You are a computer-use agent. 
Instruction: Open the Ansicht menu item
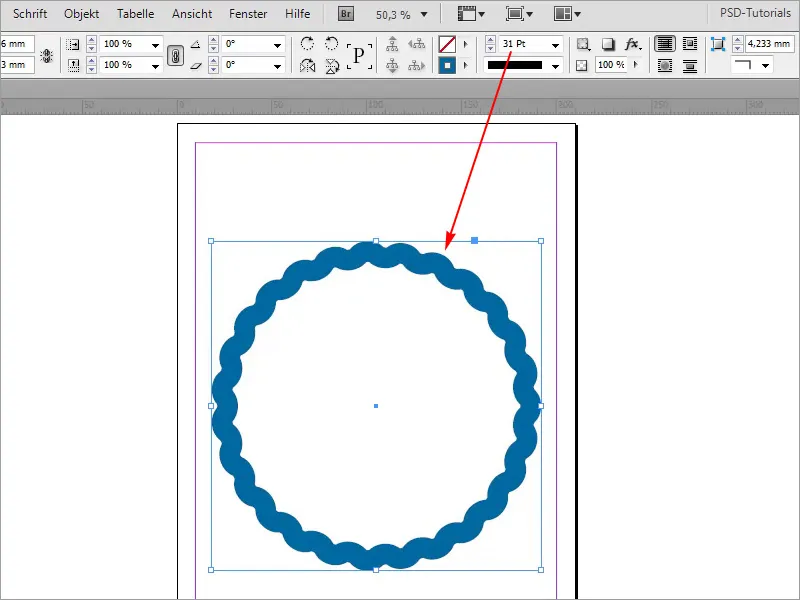coord(190,14)
